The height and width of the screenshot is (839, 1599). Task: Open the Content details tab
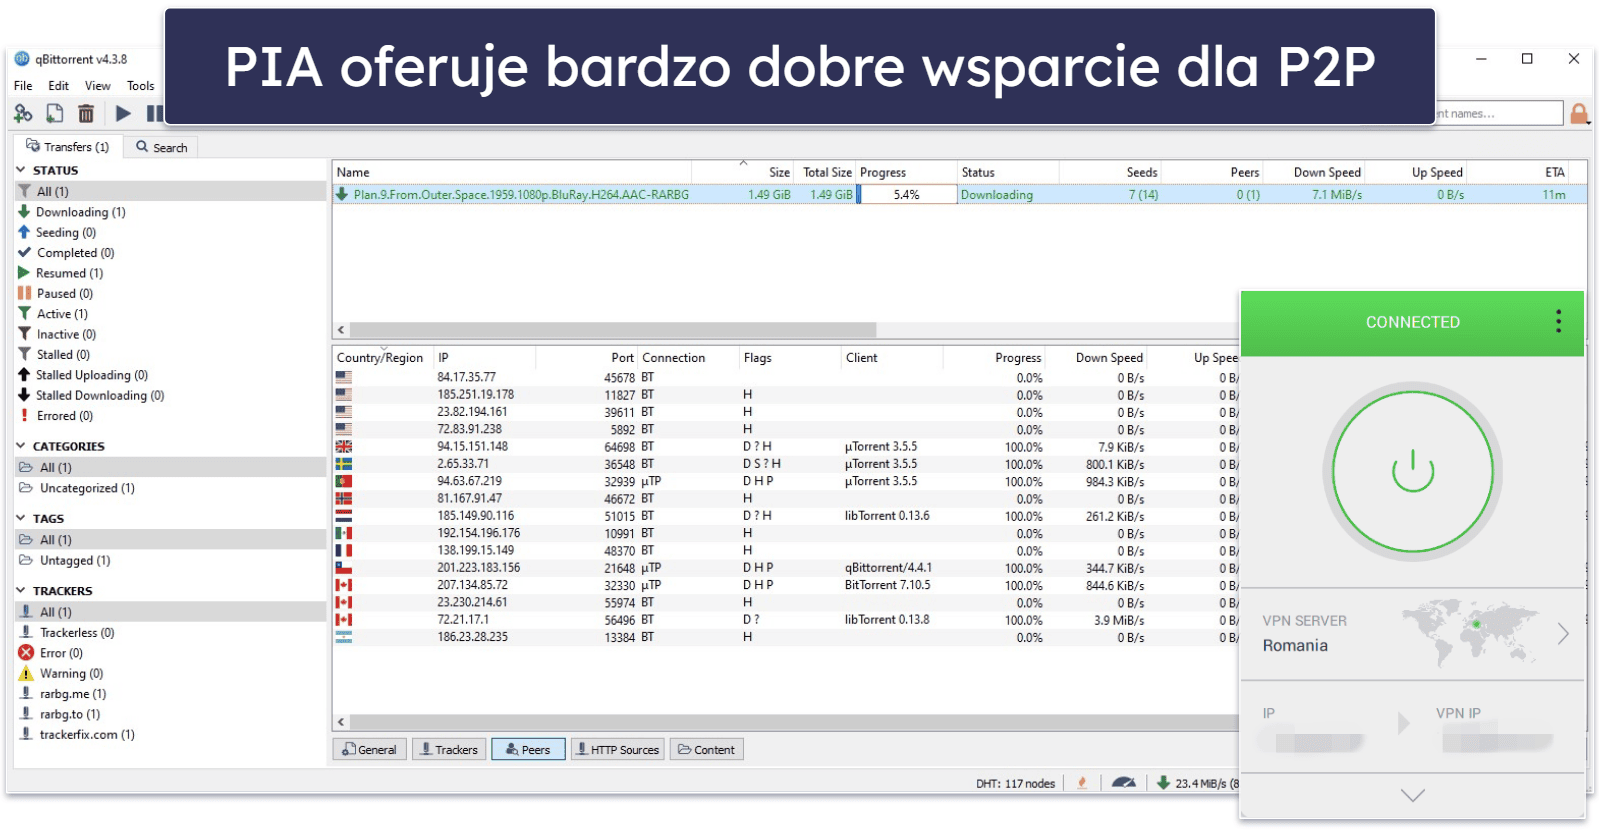pyautogui.click(x=706, y=750)
